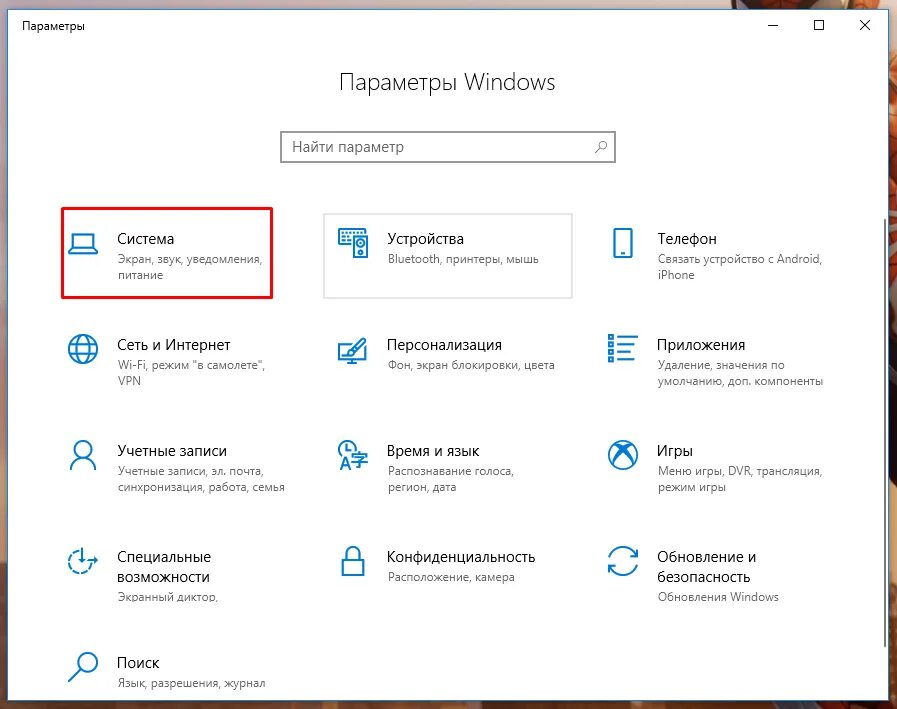Click the Устройства keyboard and speaker icon
Screen dimensions: 897x709
pos(353,243)
